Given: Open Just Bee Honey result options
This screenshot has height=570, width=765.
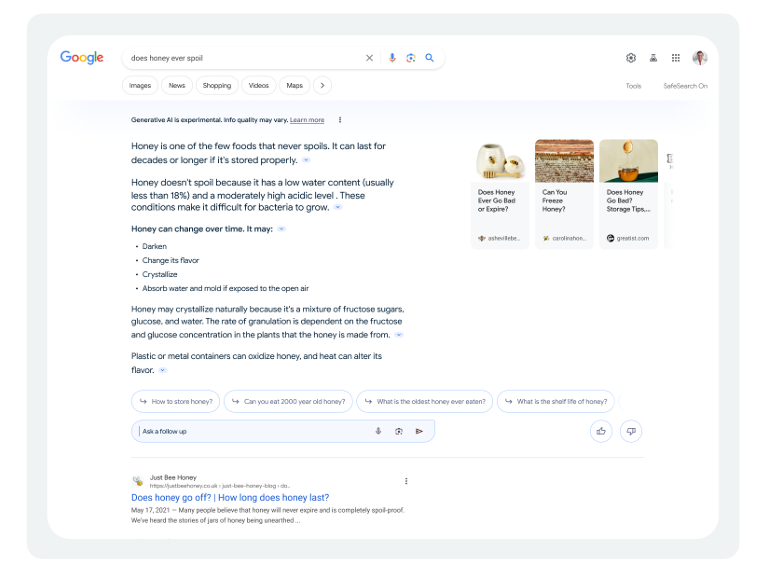Looking at the screenshot, I should [406, 481].
